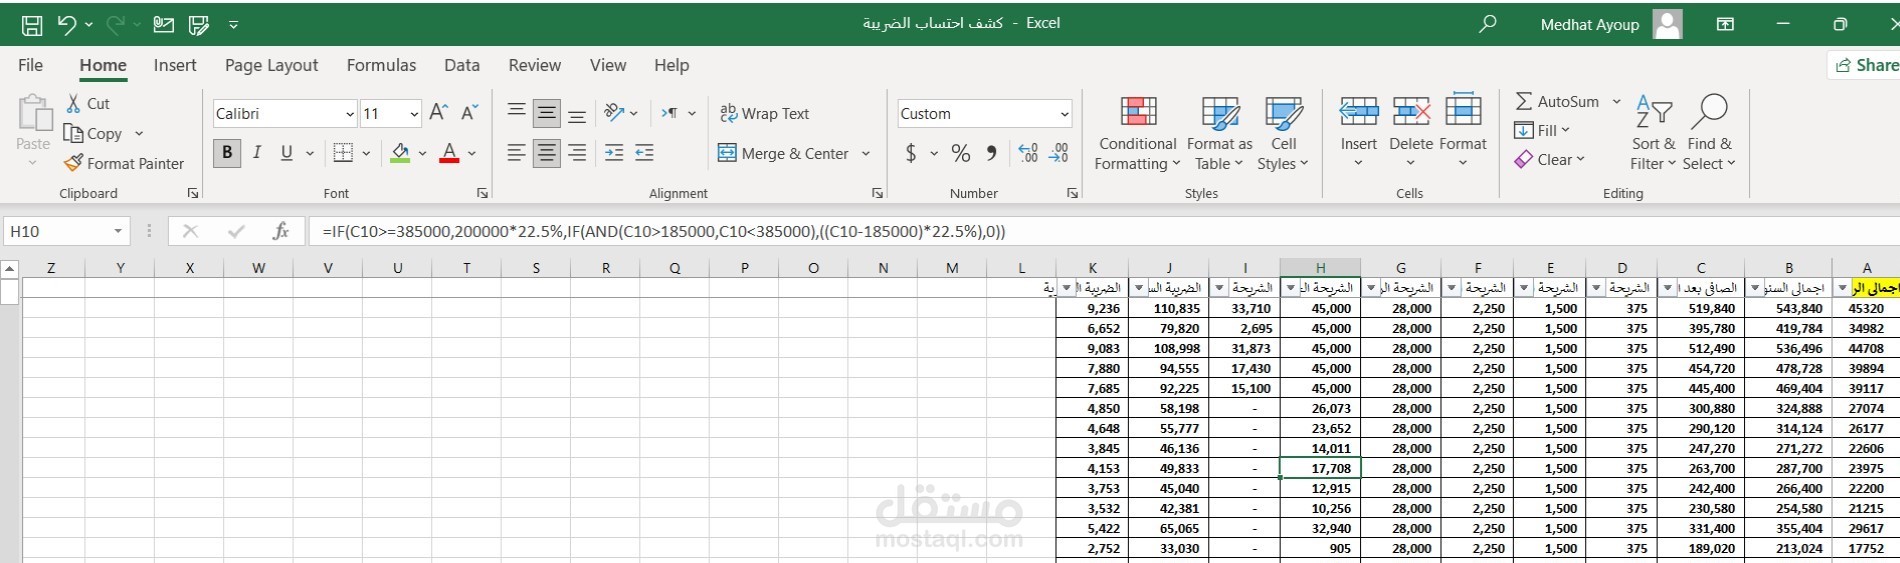Toggle Align Left
Screen dimensions: 1900x563
click(516, 153)
